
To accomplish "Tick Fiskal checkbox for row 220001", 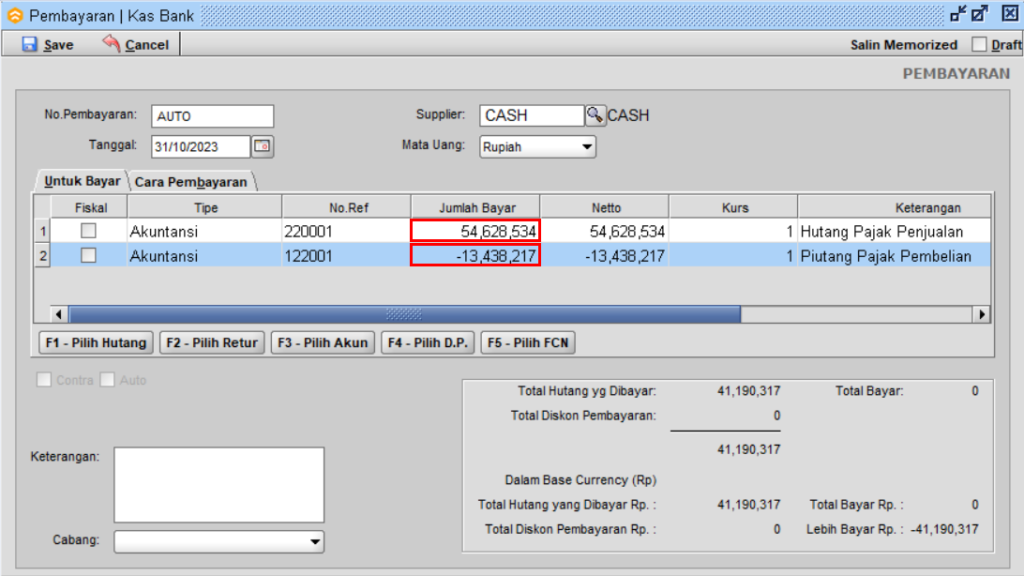I will 89,231.
